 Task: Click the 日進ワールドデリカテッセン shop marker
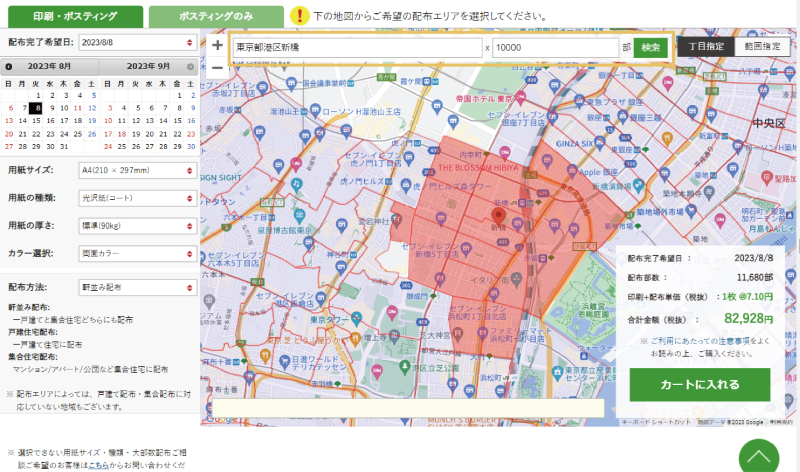(285, 362)
